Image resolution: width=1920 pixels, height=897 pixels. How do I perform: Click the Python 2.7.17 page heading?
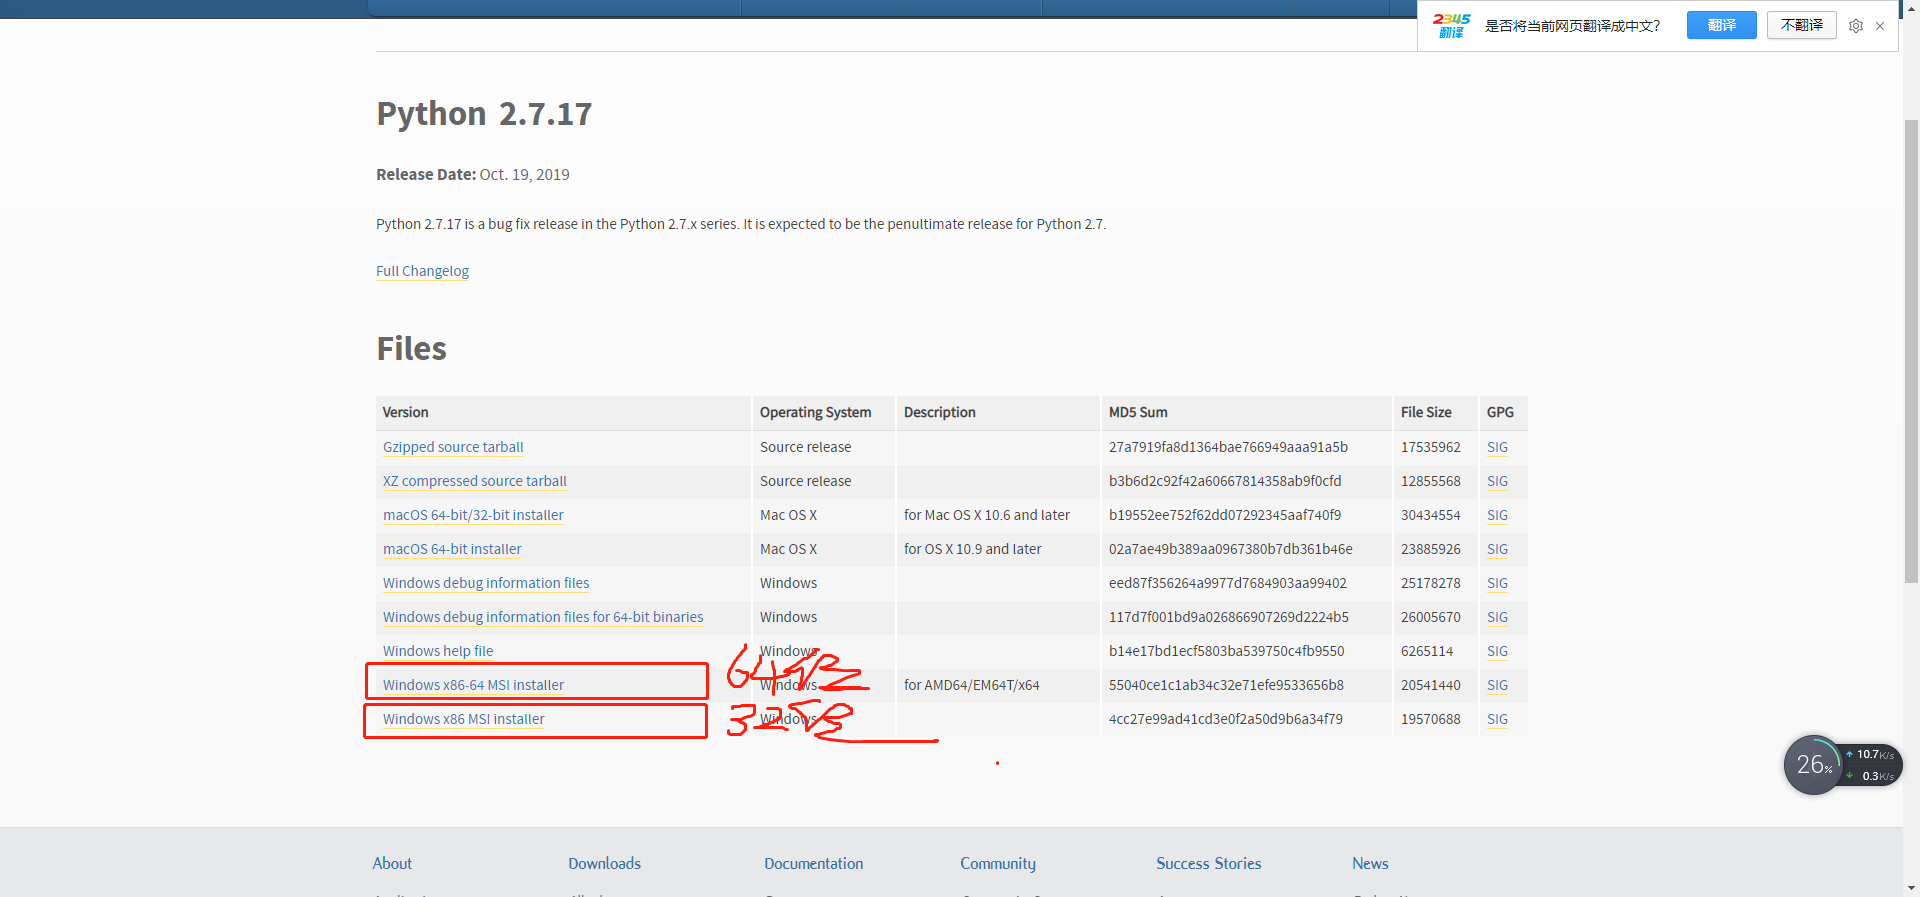pos(484,114)
